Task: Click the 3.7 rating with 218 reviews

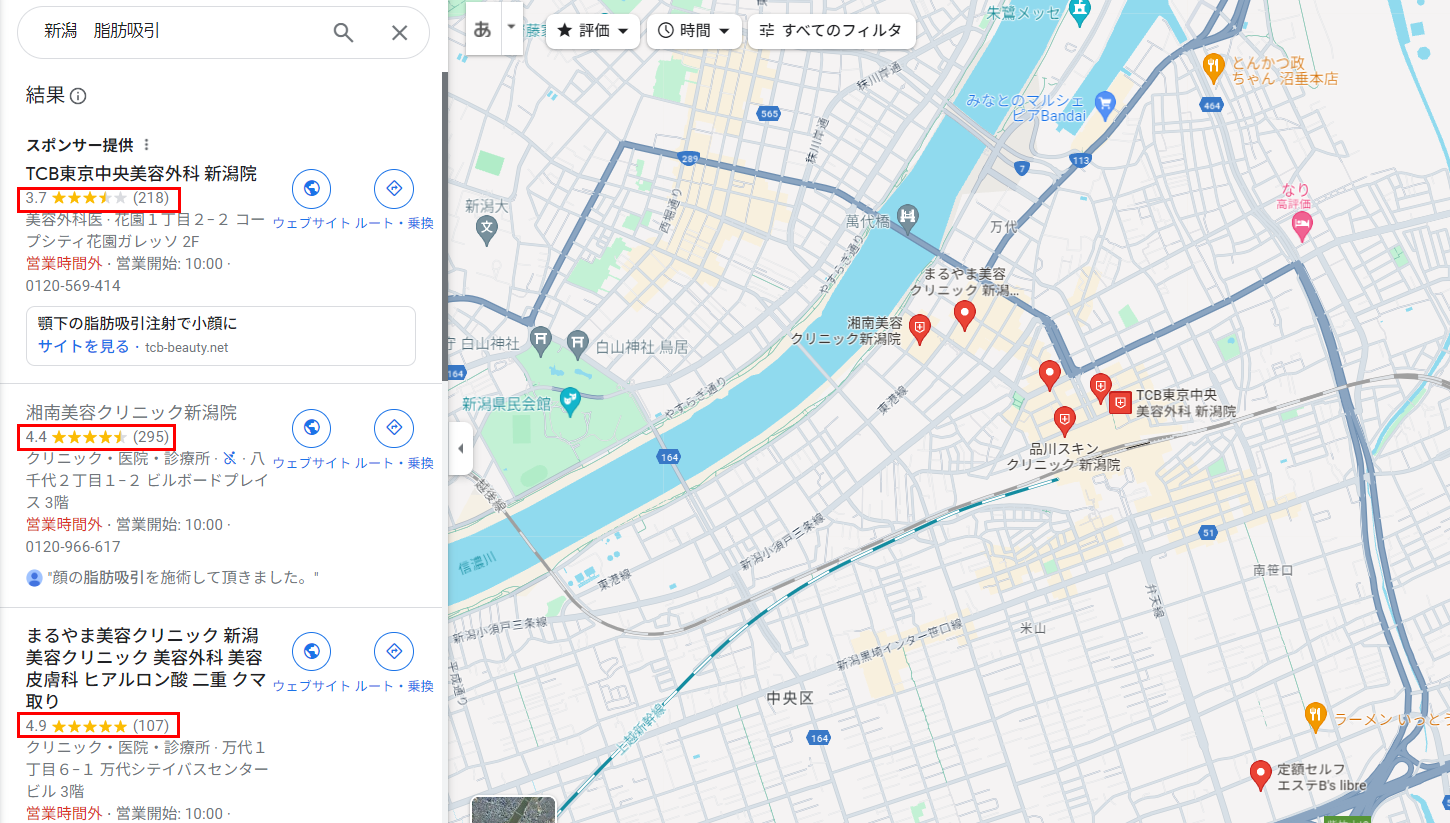Action: (x=98, y=197)
